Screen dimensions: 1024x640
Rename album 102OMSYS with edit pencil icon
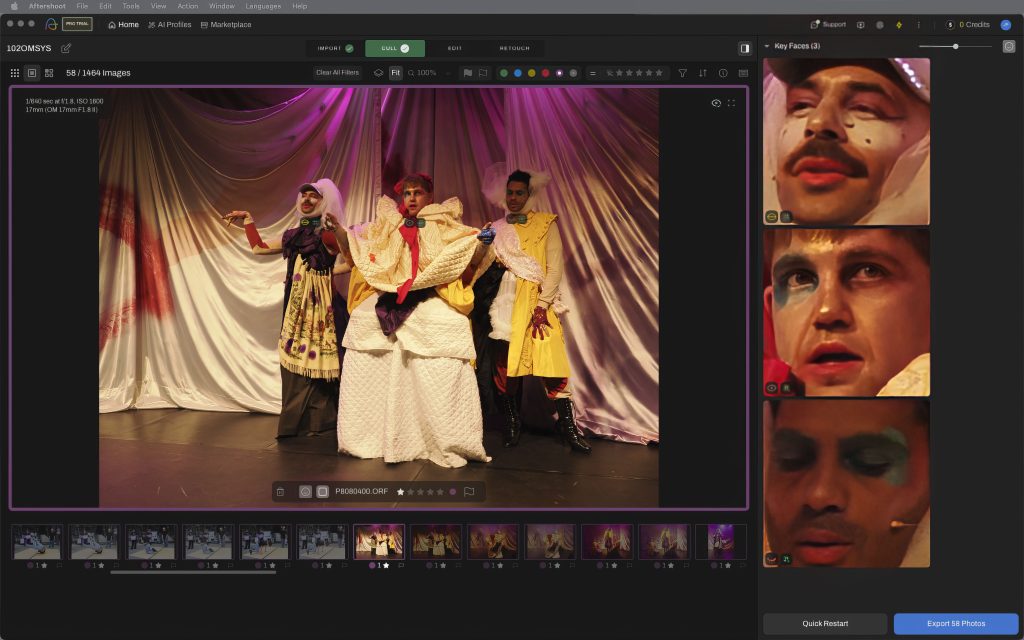(x=66, y=48)
